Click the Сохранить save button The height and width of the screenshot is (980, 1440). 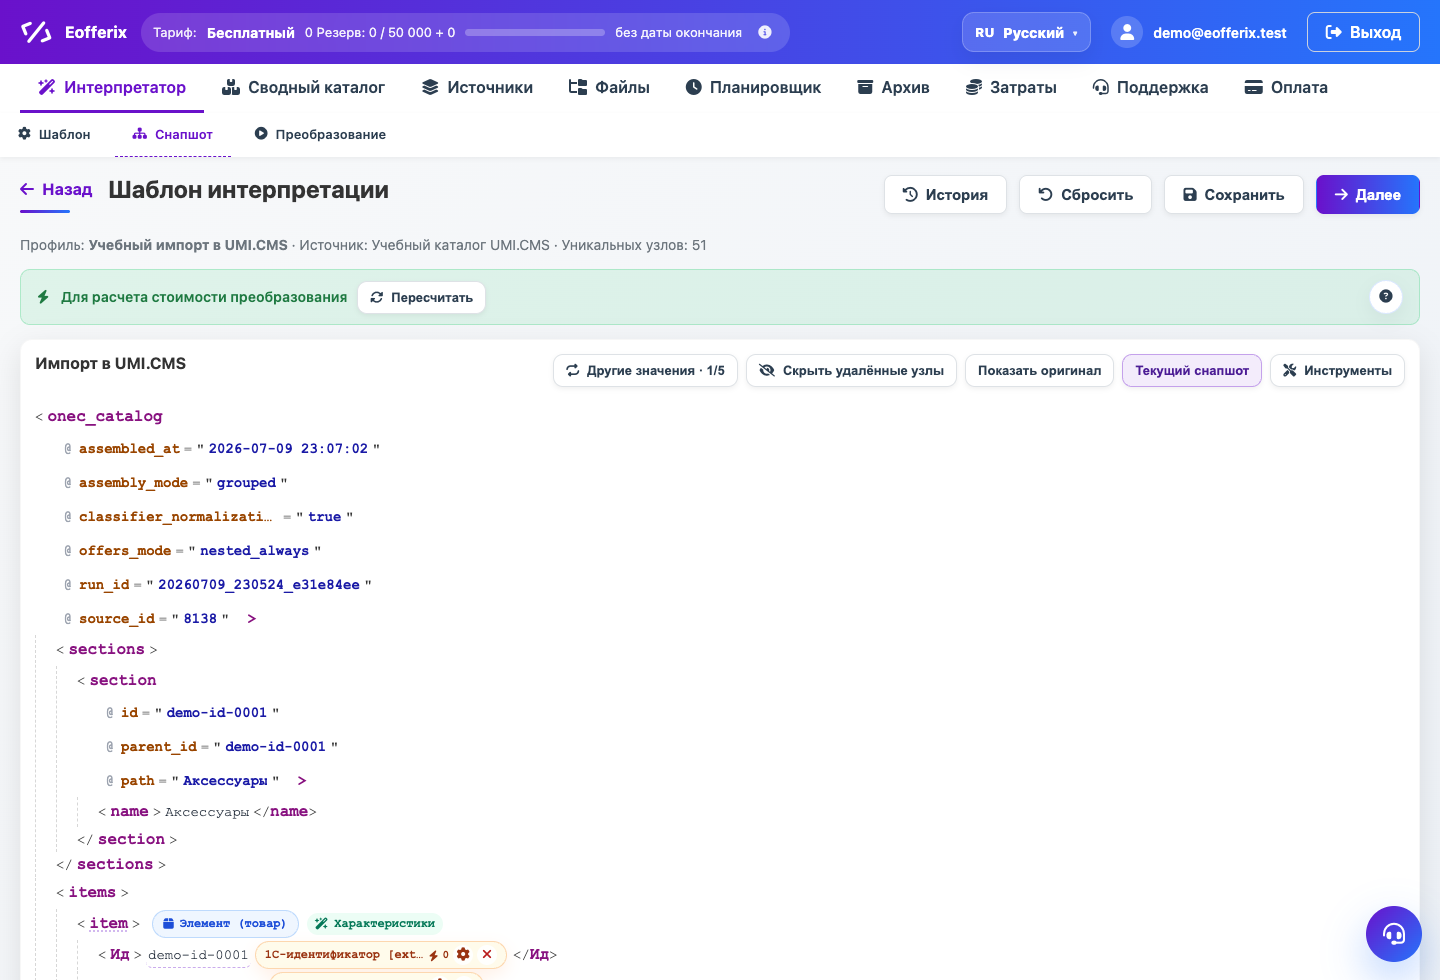pyautogui.click(x=1233, y=194)
